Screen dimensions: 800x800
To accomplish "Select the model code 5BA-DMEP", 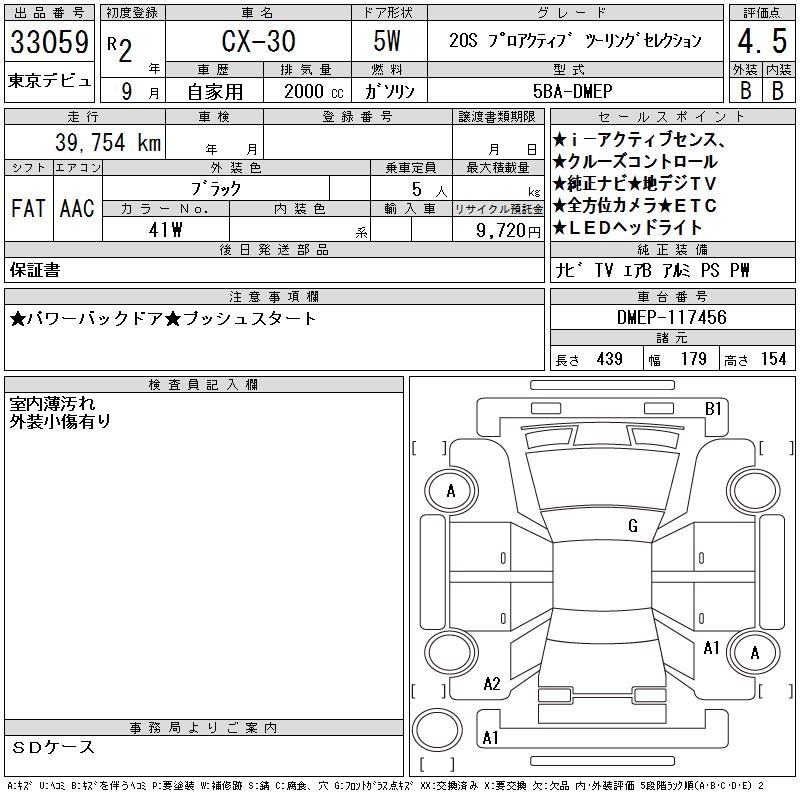I will coord(572,91).
